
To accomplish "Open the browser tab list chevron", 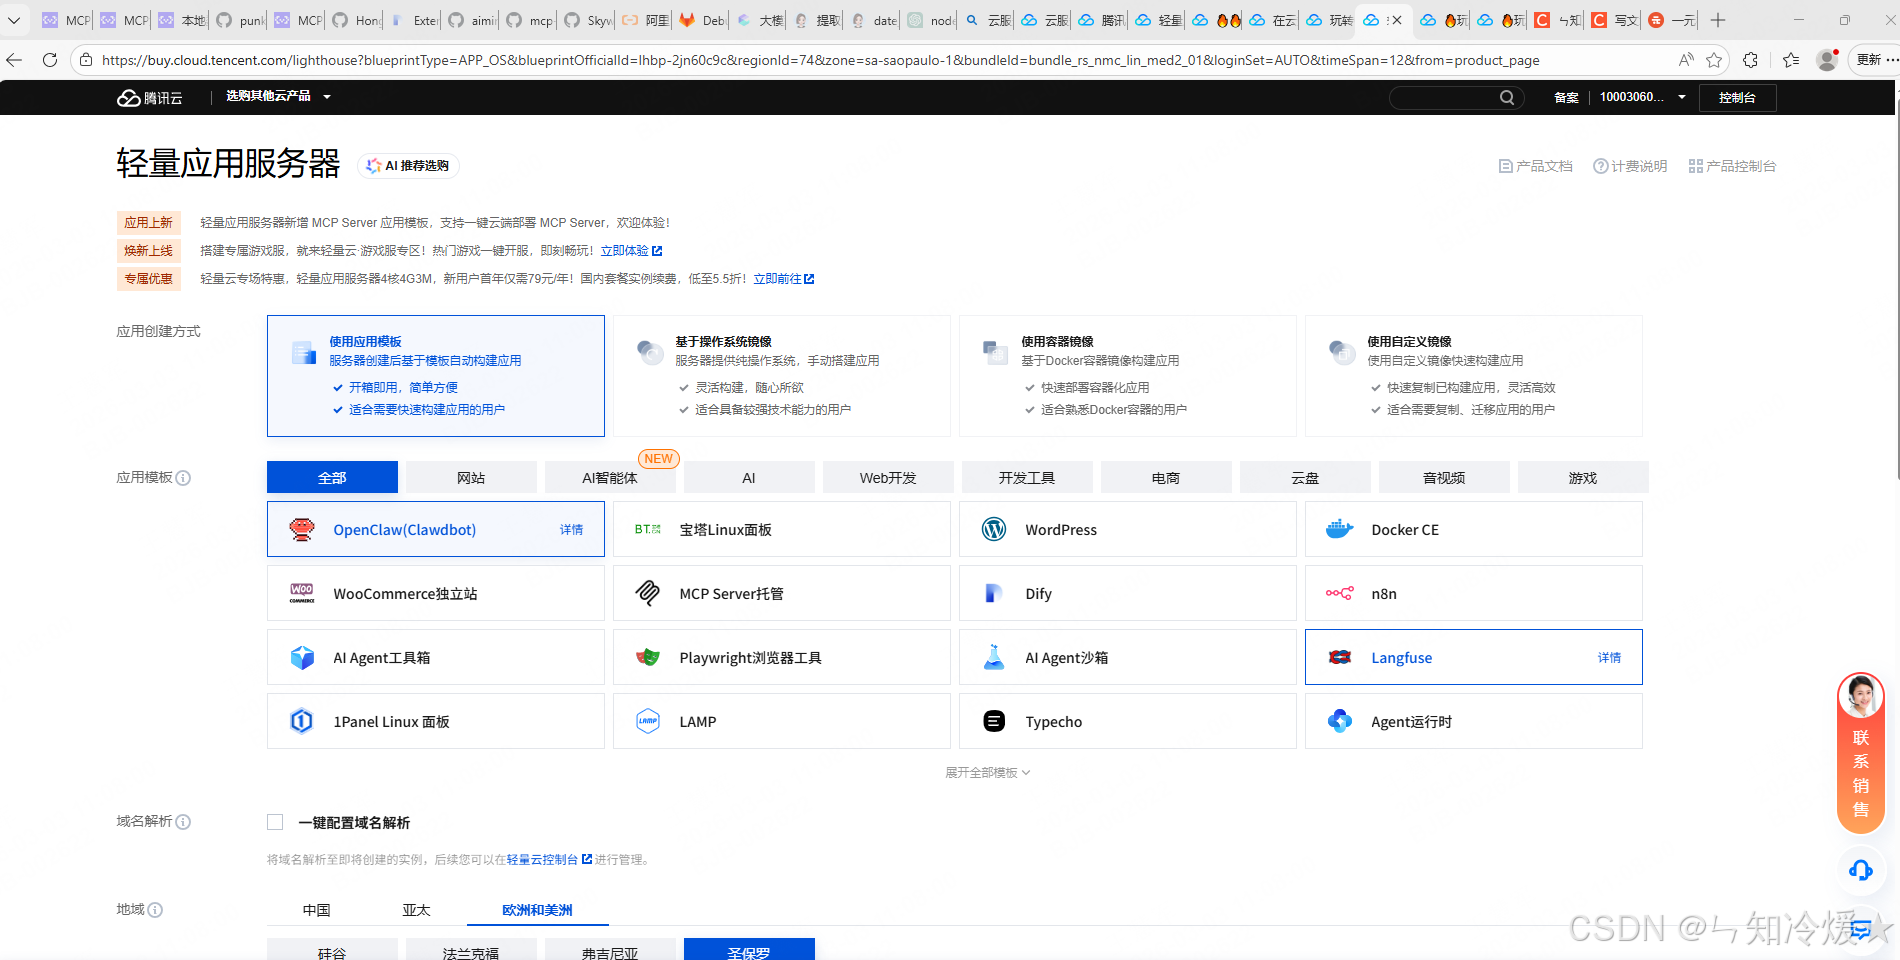I will 14,20.
